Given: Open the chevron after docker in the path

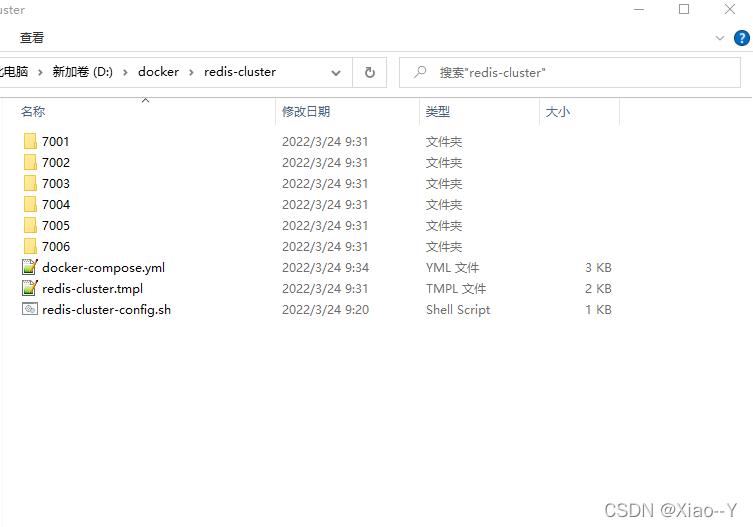Looking at the screenshot, I should [191, 72].
